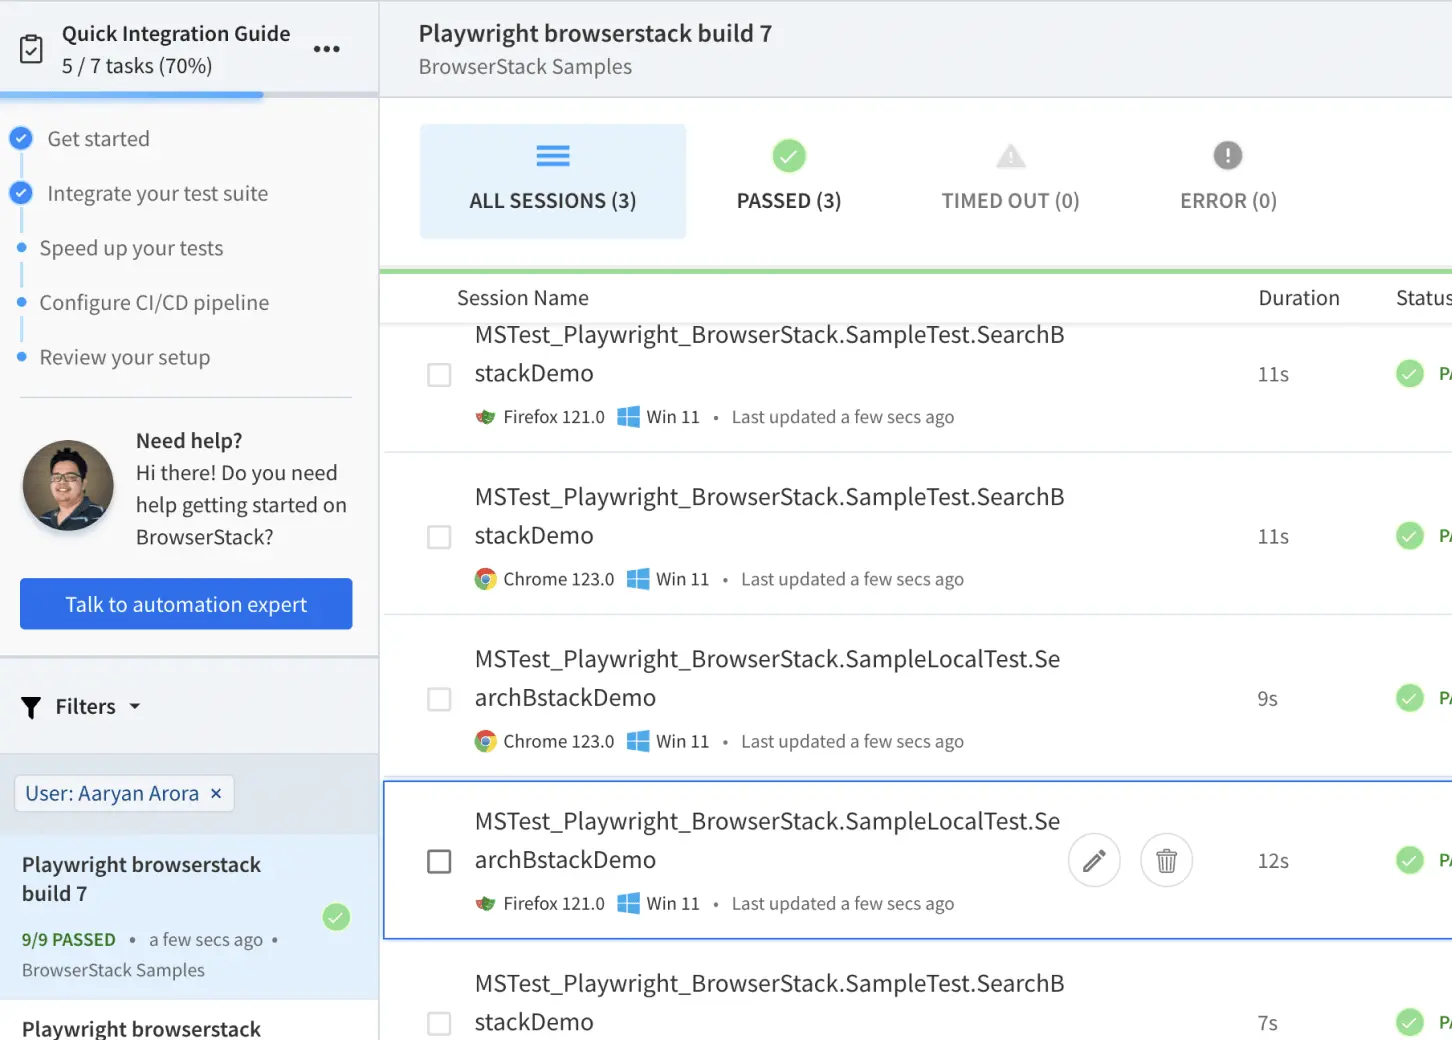The height and width of the screenshot is (1040, 1452).
Task: Switch to the ALL SESSIONS (3) tab
Action: (x=552, y=181)
